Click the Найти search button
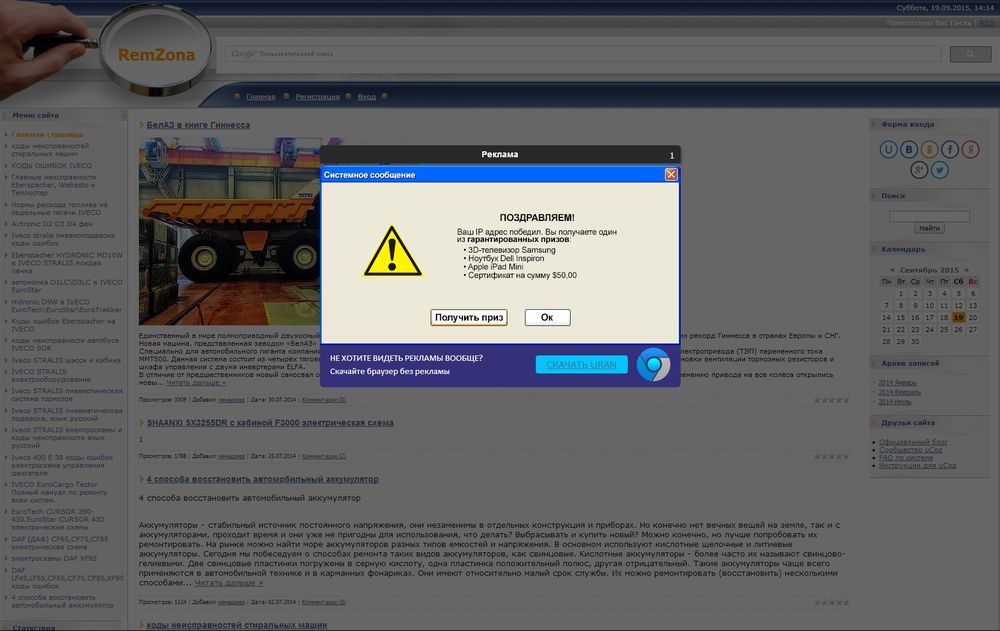This screenshot has width=1000, height=631. [x=929, y=228]
